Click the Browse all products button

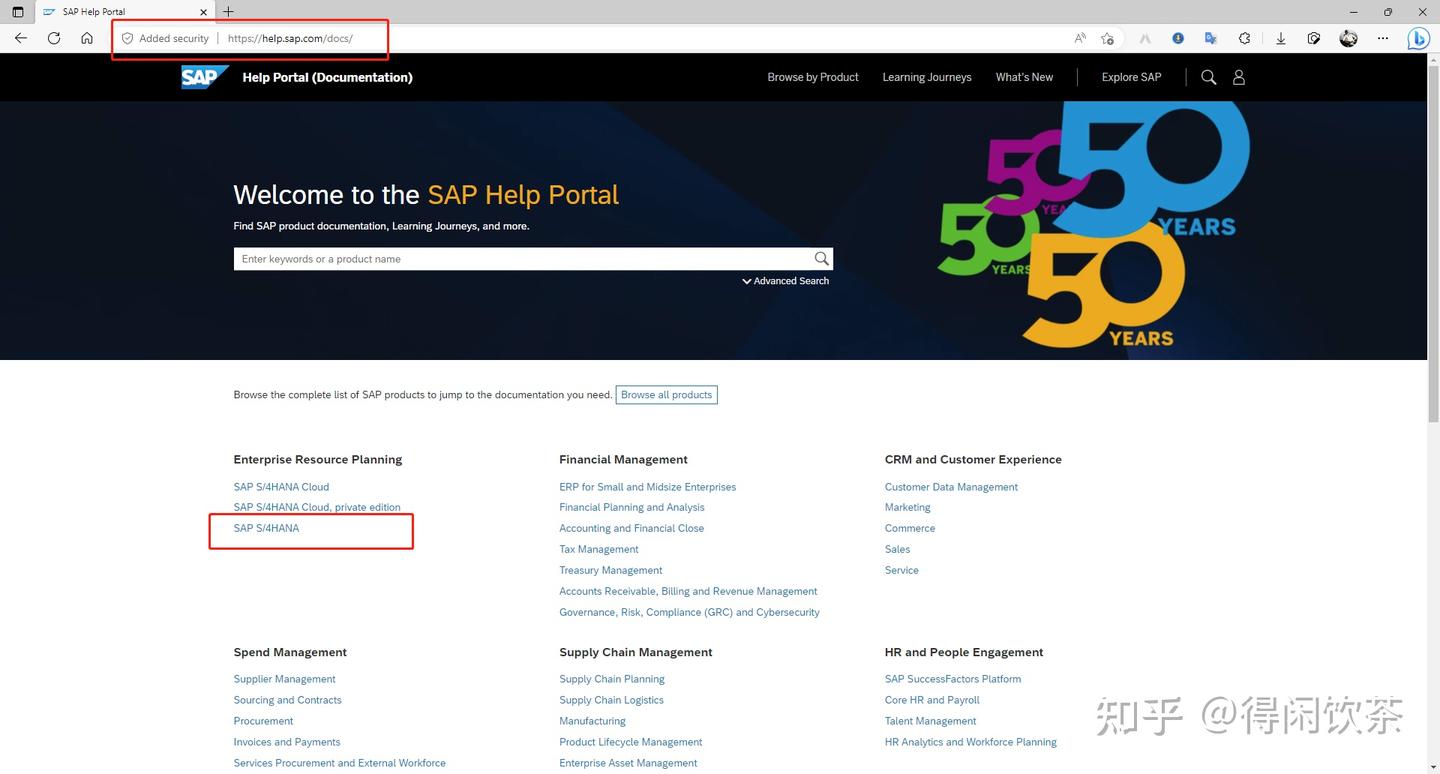666,394
